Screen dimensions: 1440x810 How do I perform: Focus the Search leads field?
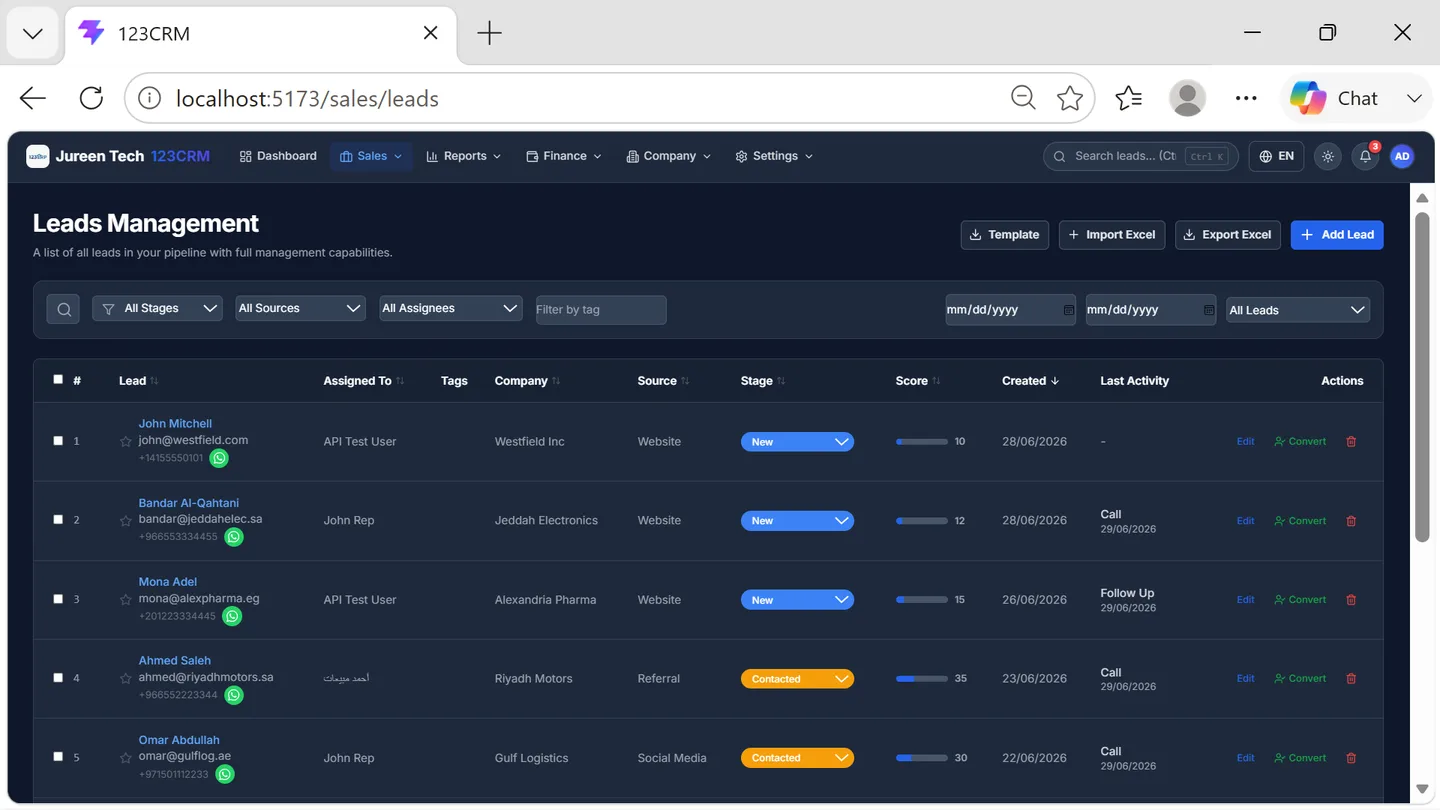point(1140,156)
